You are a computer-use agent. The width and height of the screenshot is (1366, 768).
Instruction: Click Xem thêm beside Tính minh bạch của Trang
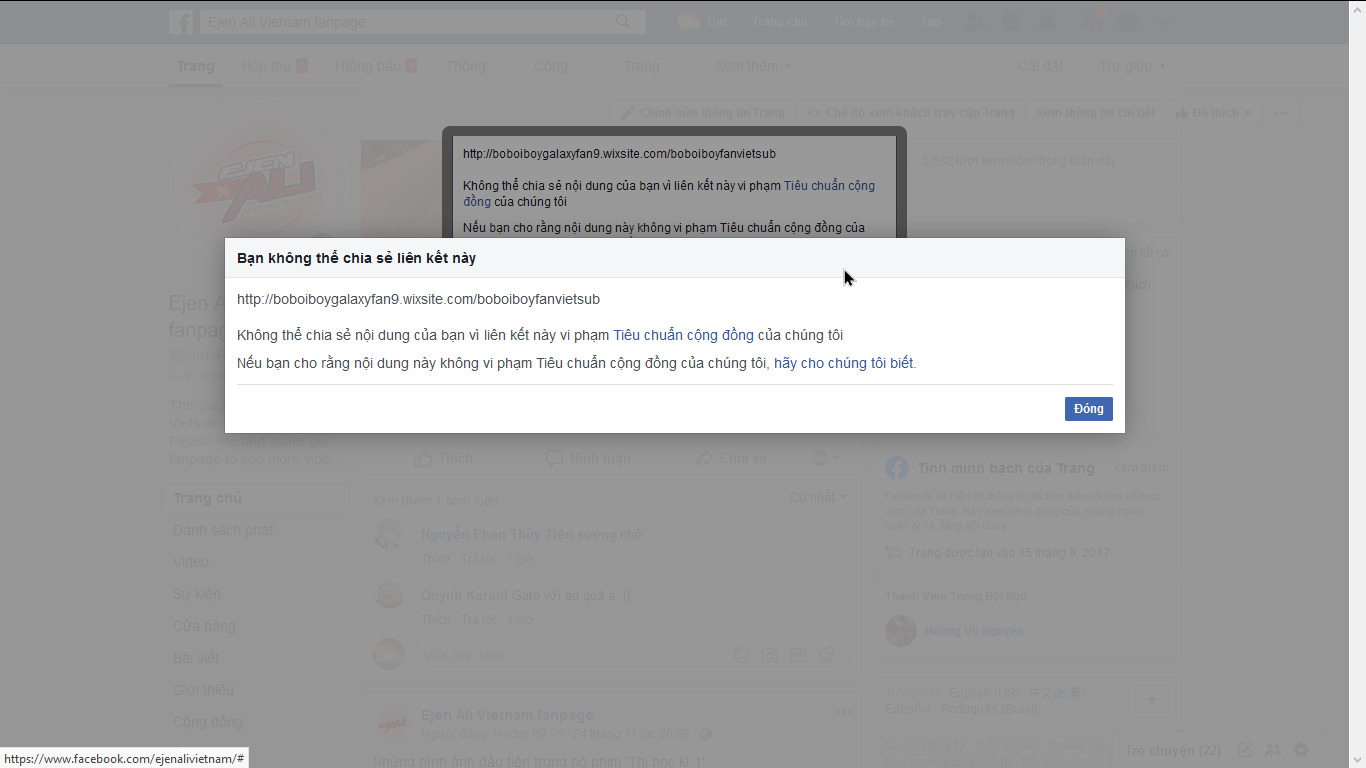[1140, 468]
